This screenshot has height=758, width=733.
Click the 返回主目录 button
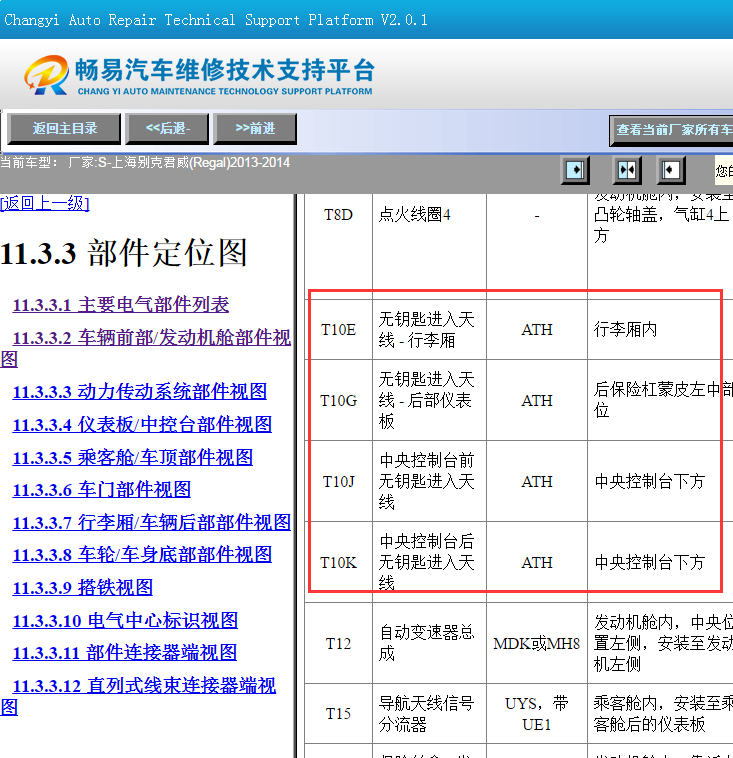[x=64, y=129]
